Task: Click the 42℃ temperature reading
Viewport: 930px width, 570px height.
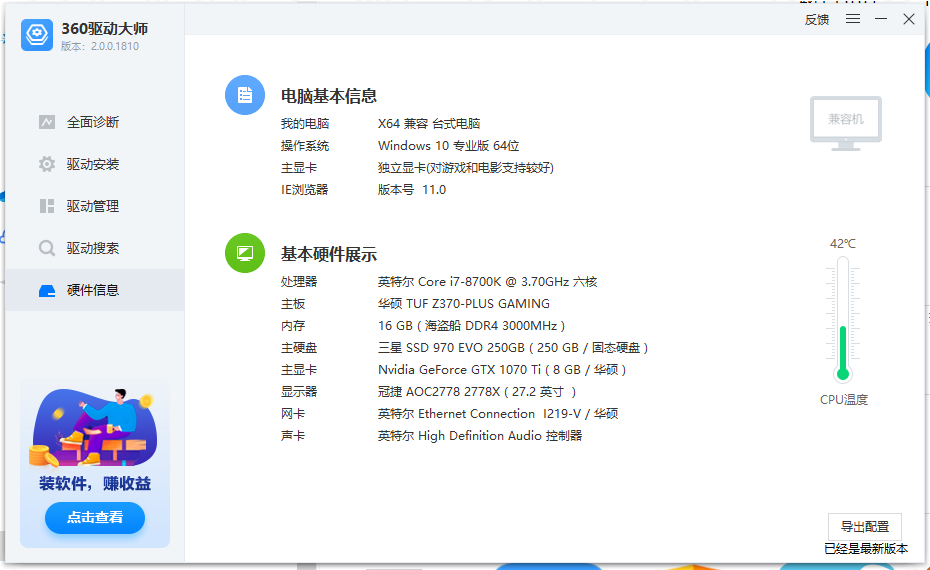Action: [x=843, y=244]
